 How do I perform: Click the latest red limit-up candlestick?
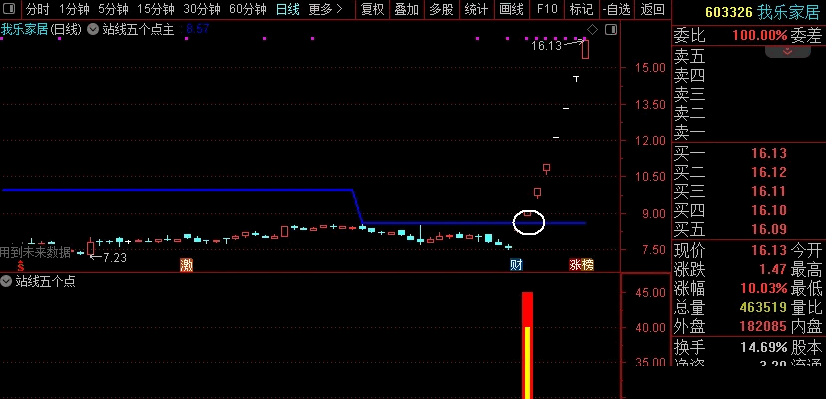pyautogui.click(x=585, y=50)
